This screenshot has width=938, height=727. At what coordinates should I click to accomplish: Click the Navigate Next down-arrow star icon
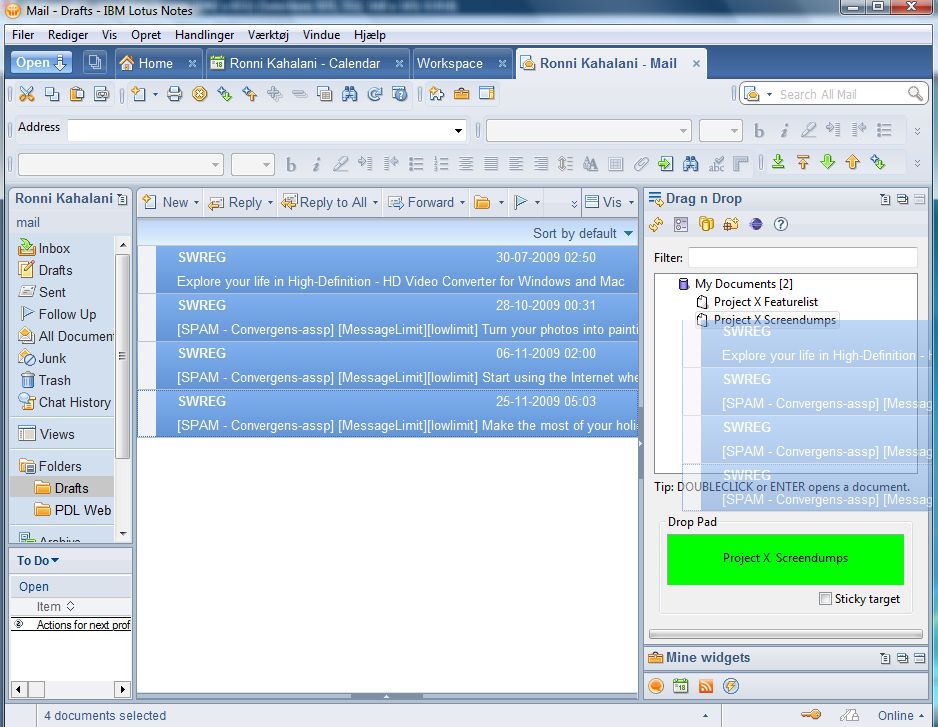click(x=225, y=94)
